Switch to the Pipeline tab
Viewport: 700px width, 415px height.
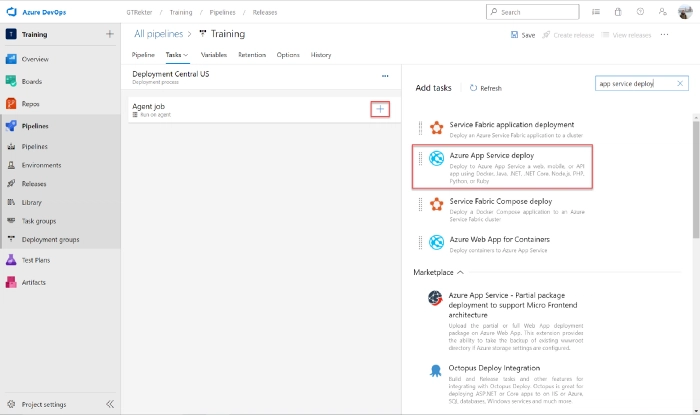click(x=143, y=55)
